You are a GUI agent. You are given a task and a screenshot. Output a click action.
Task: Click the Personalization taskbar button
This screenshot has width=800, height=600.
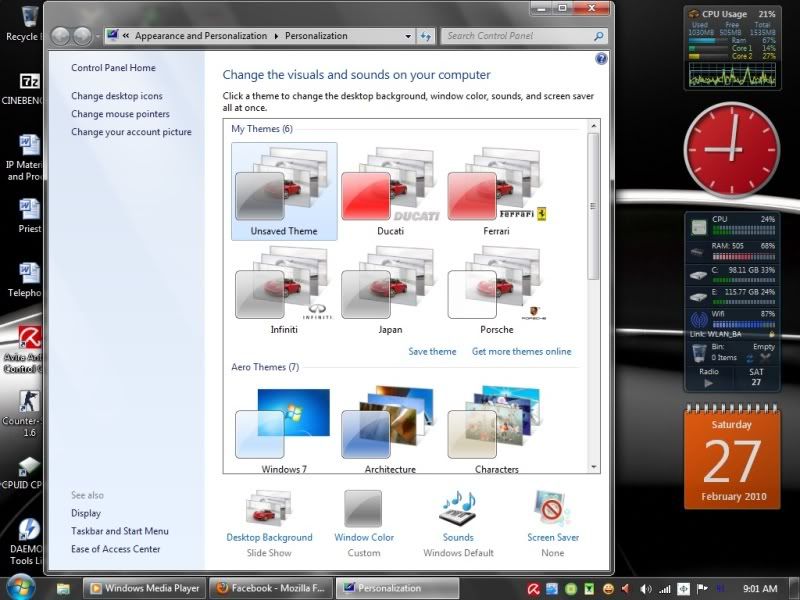pyautogui.click(x=397, y=588)
